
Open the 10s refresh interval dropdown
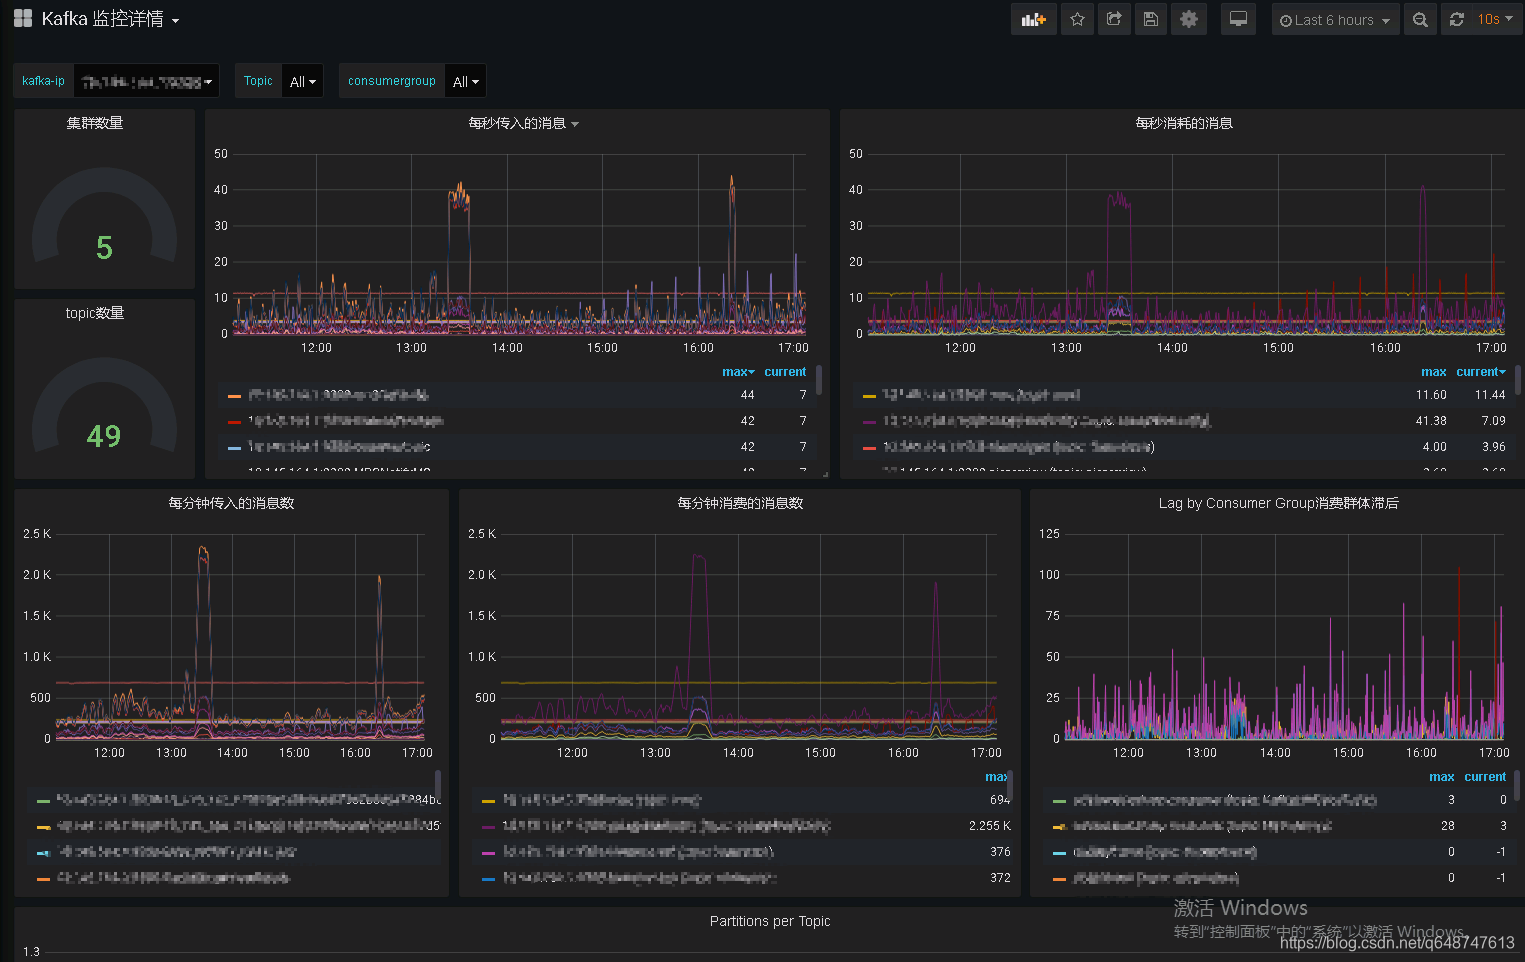[1496, 19]
